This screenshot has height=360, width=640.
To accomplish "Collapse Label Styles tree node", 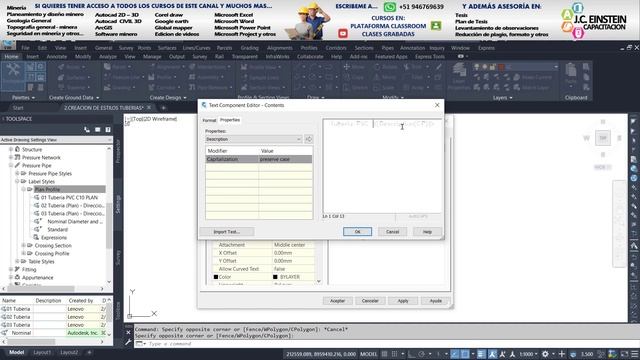I will (17, 181).
